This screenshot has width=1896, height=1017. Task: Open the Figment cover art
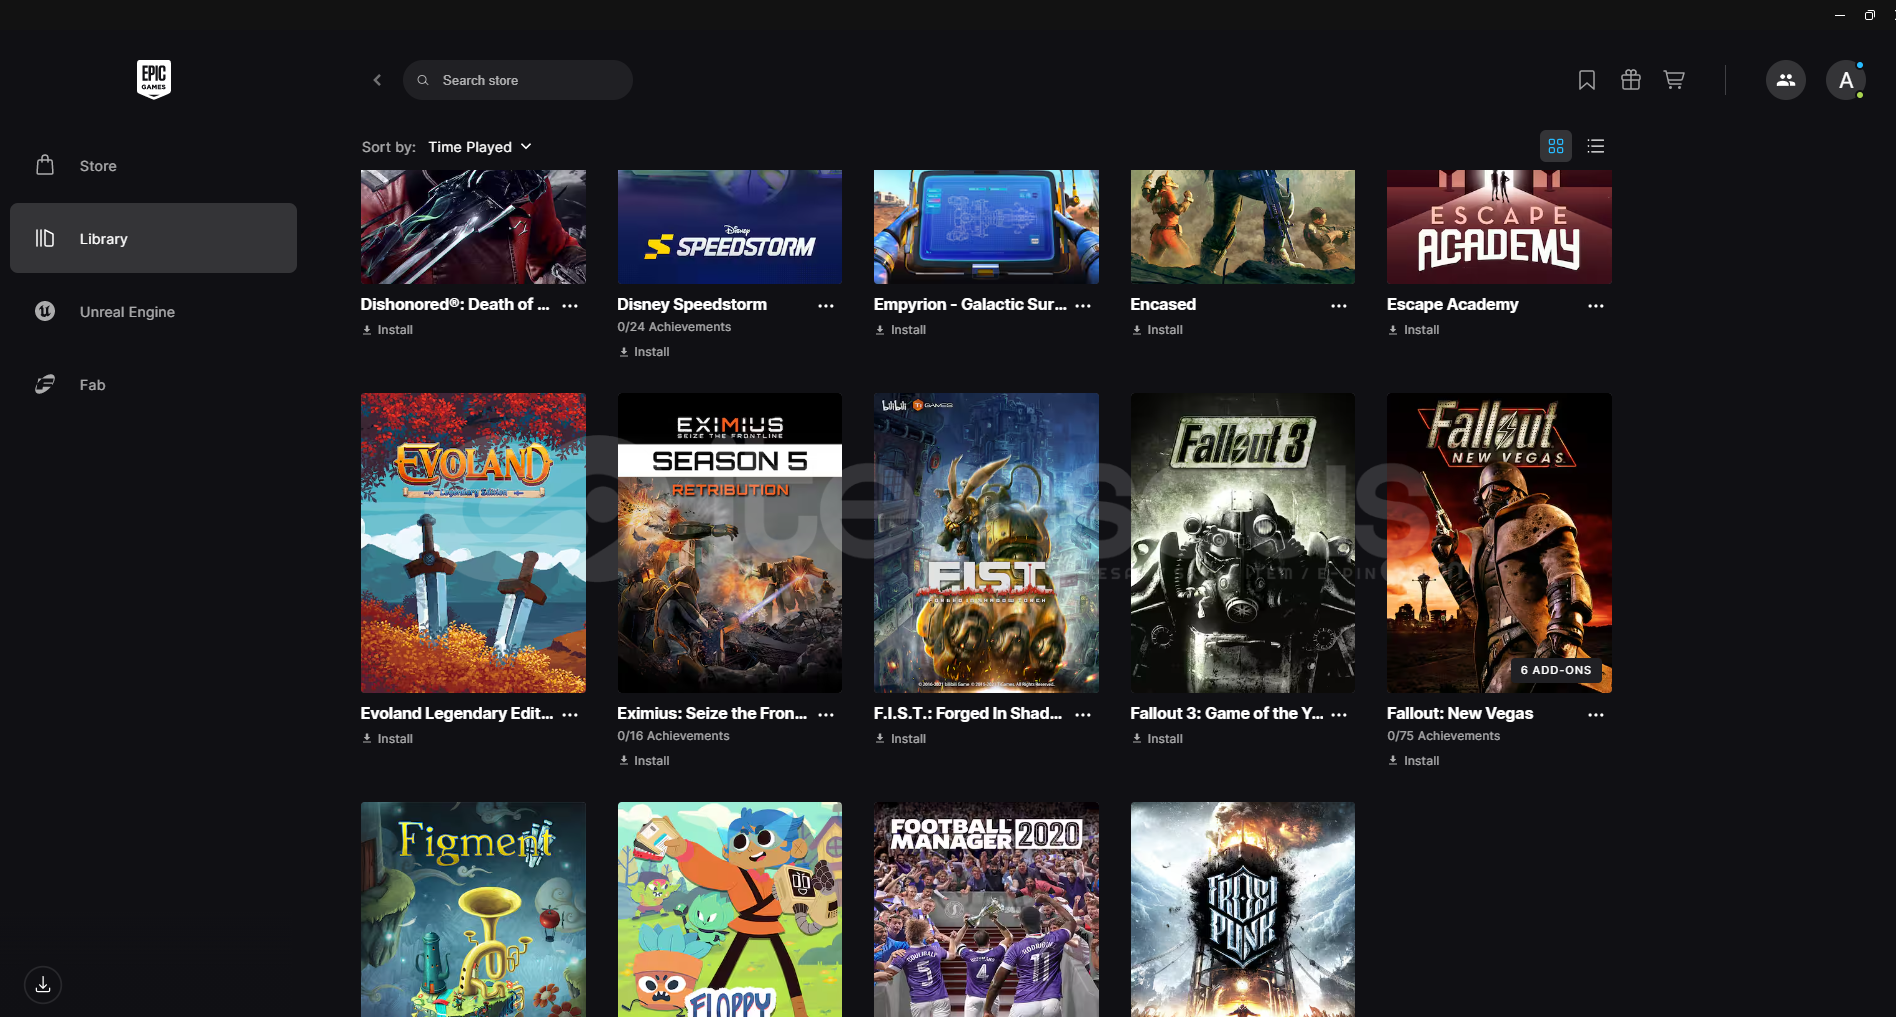[473, 909]
